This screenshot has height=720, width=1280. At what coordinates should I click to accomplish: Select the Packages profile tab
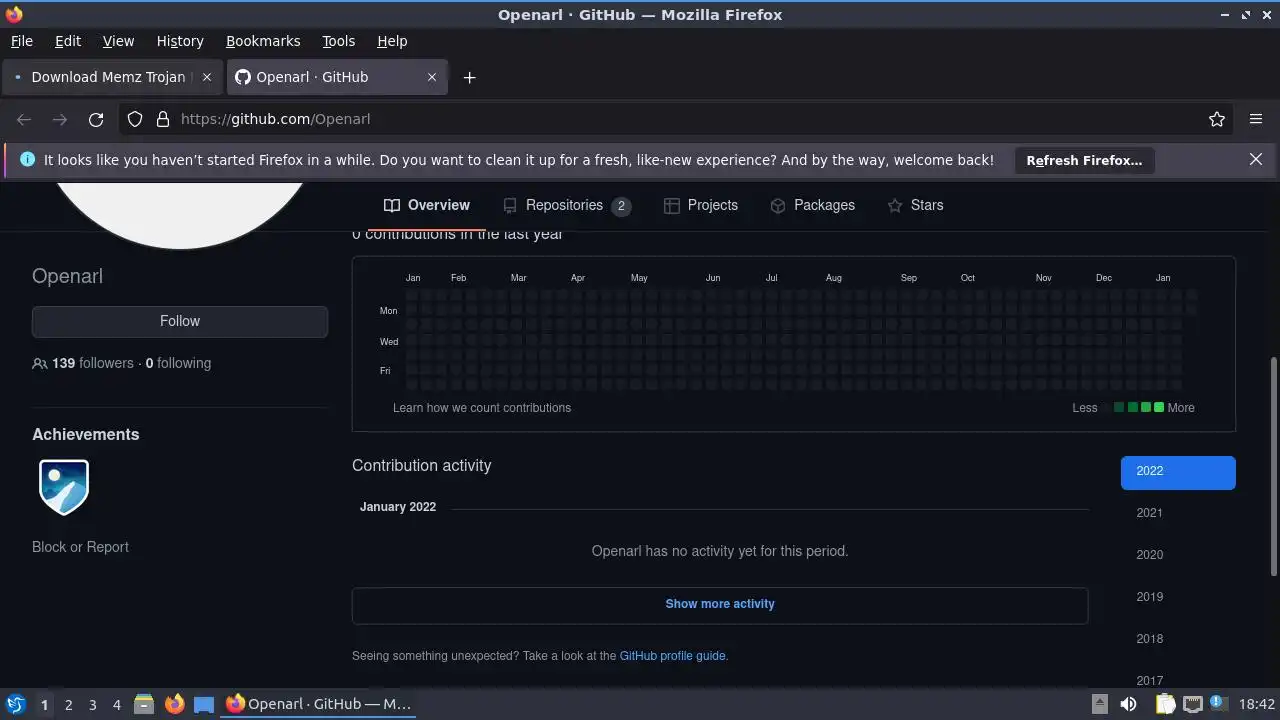812,205
